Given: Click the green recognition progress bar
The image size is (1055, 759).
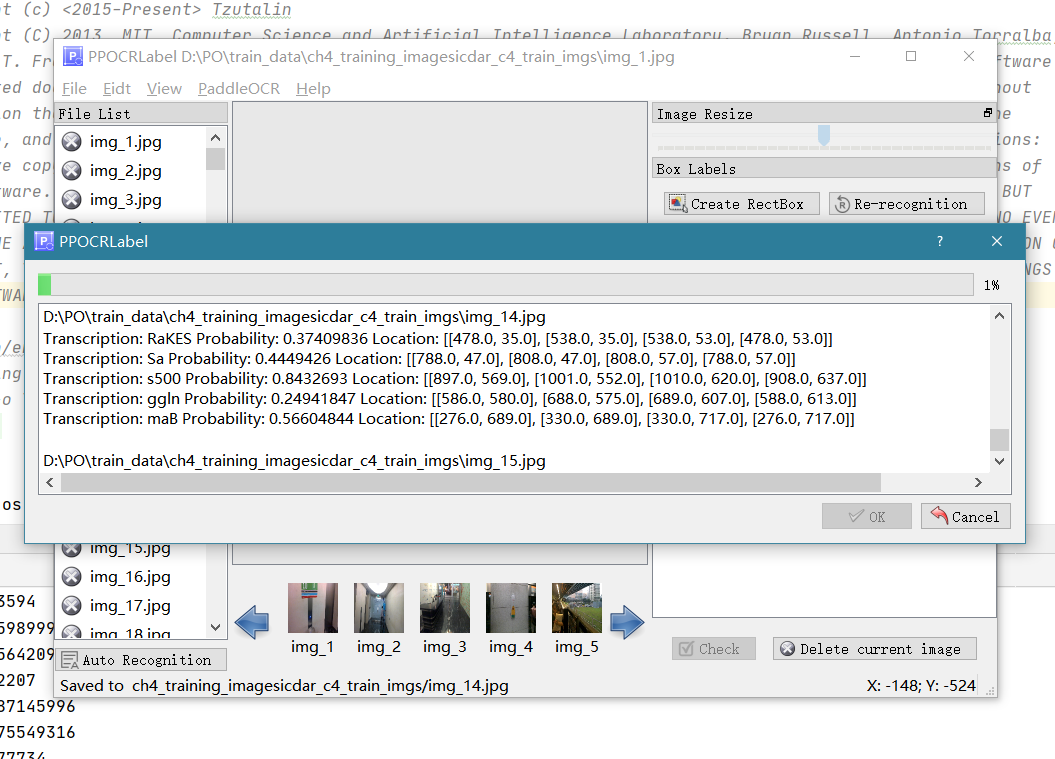Looking at the screenshot, I should 505,285.
